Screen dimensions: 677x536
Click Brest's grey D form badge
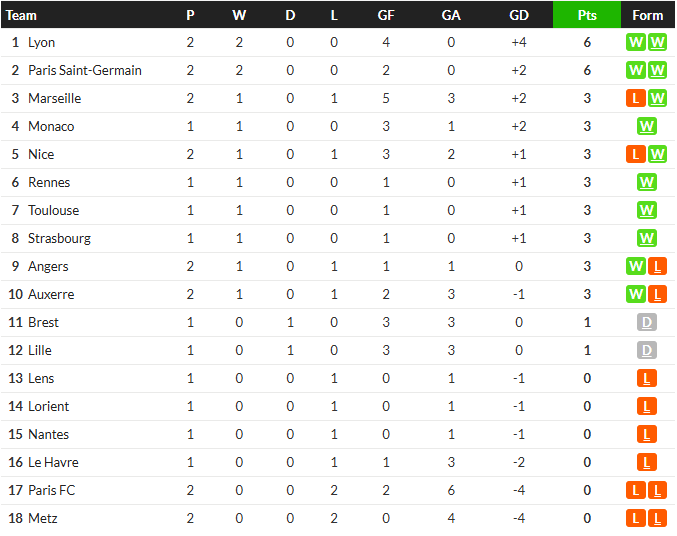(x=646, y=322)
